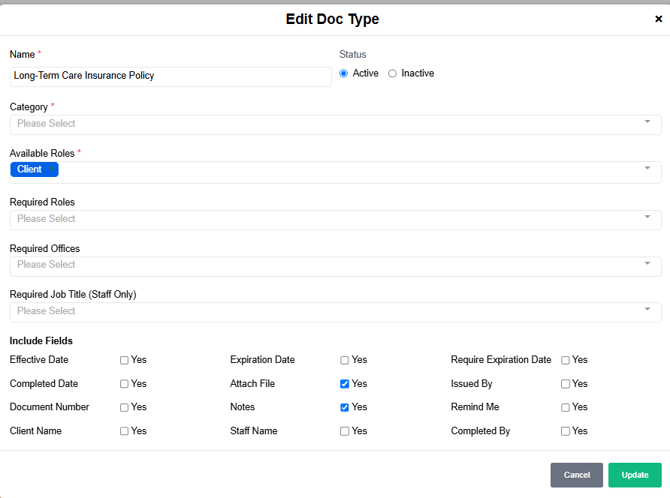Viewport: 670px width, 498px height.
Task: Click the Client role tag
Action: [30, 170]
